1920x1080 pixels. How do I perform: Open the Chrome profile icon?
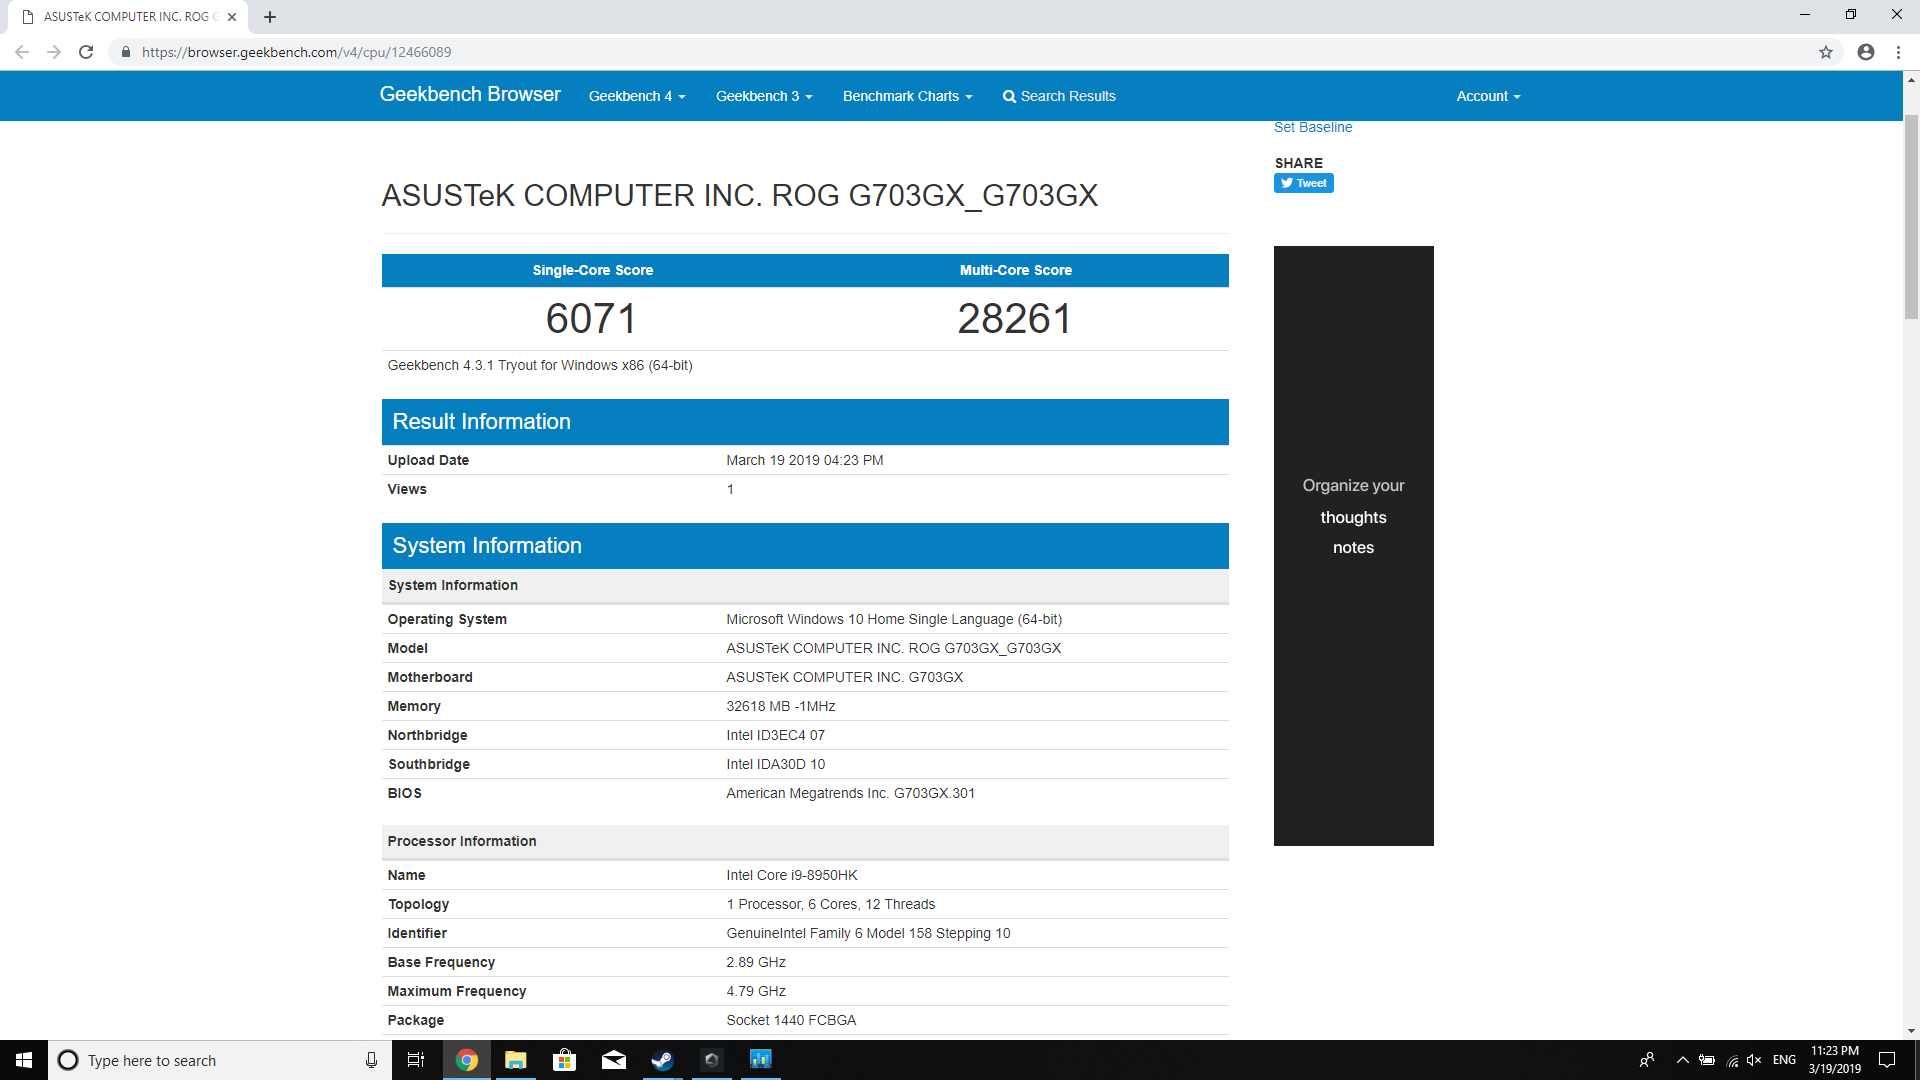click(1866, 52)
